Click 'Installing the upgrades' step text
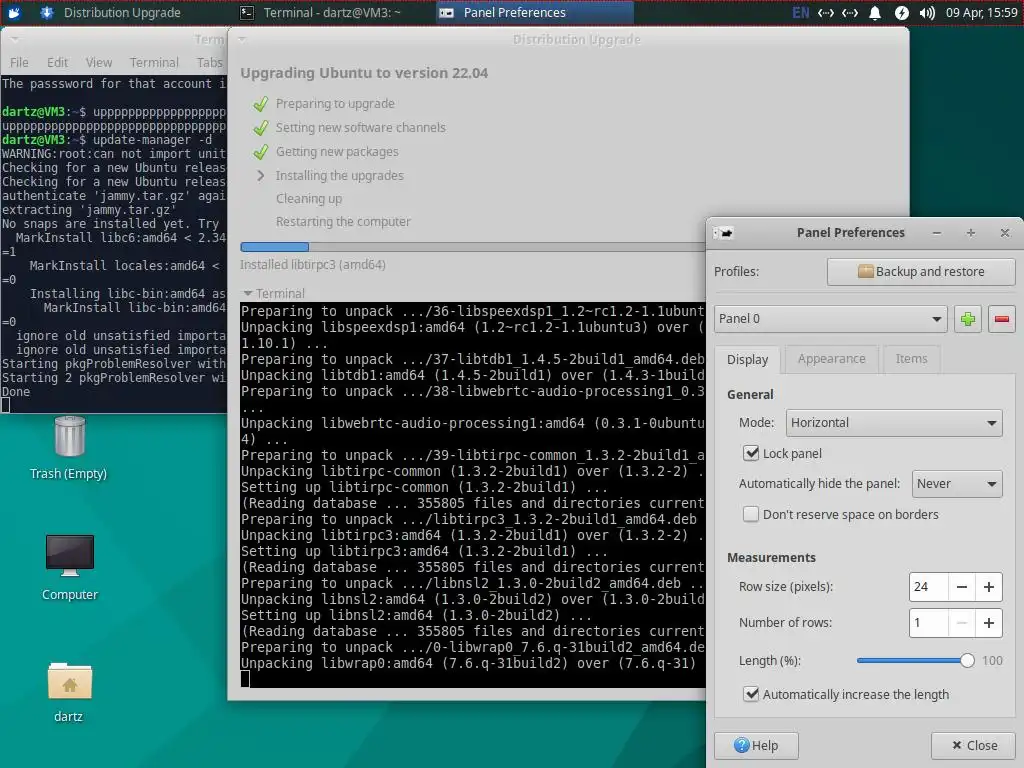The height and width of the screenshot is (768, 1024). (x=340, y=175)
